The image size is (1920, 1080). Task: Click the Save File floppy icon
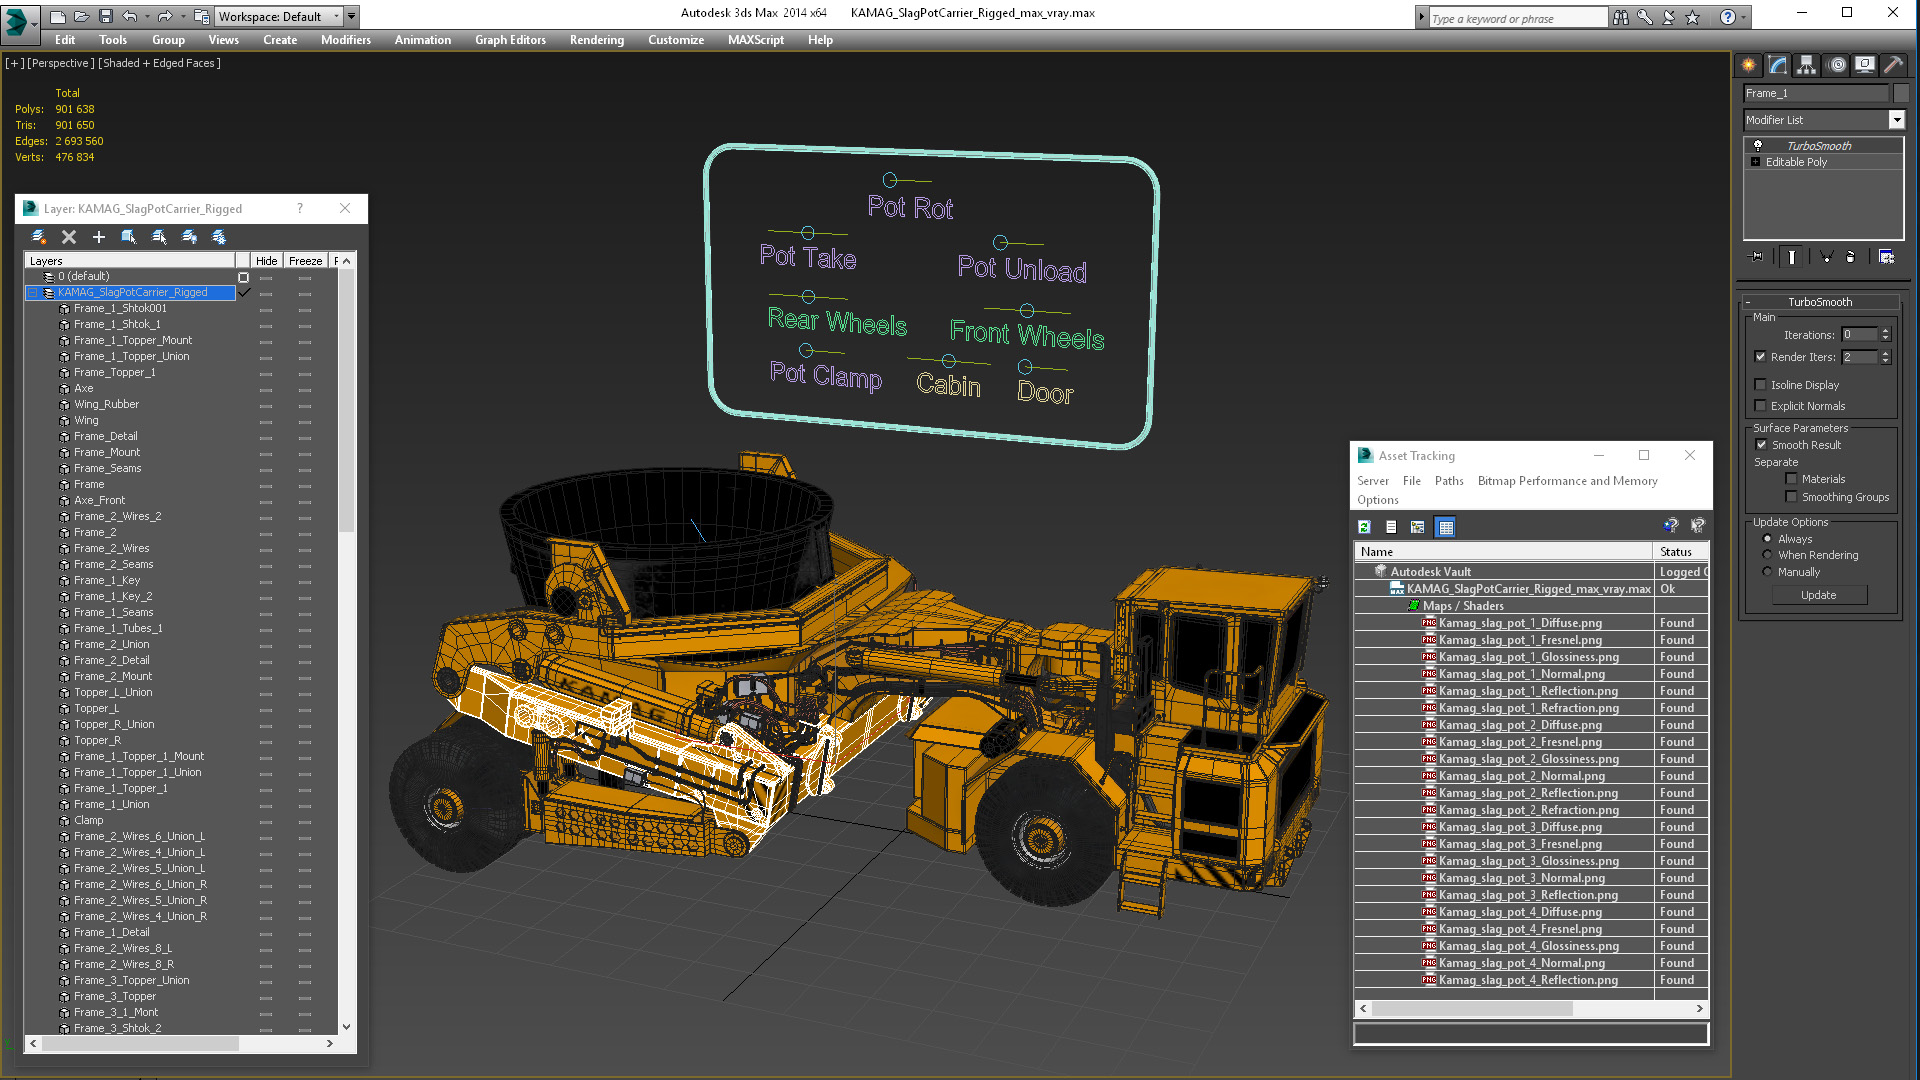tap(105, 16)
